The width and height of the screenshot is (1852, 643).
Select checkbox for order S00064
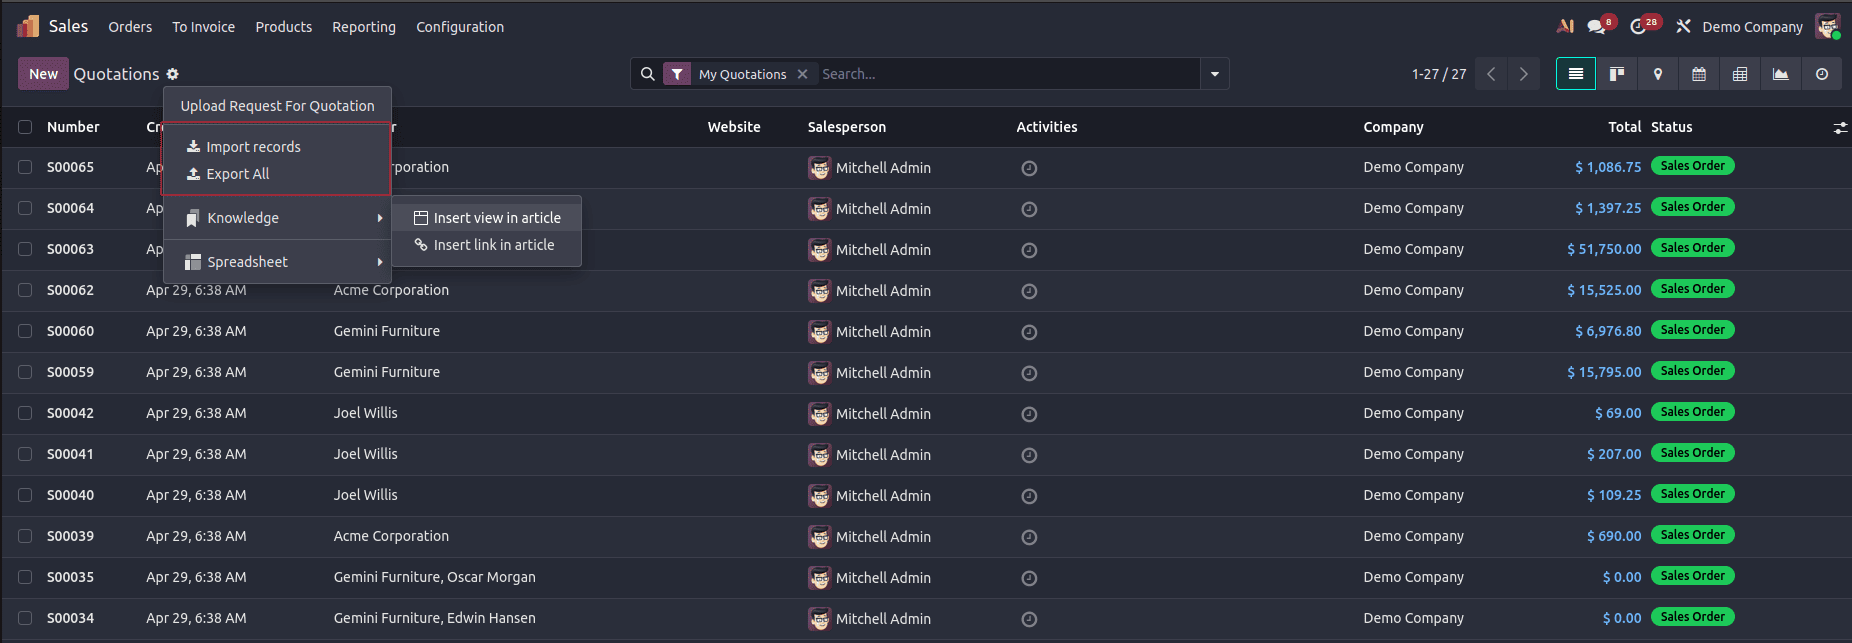pos(25,208)
